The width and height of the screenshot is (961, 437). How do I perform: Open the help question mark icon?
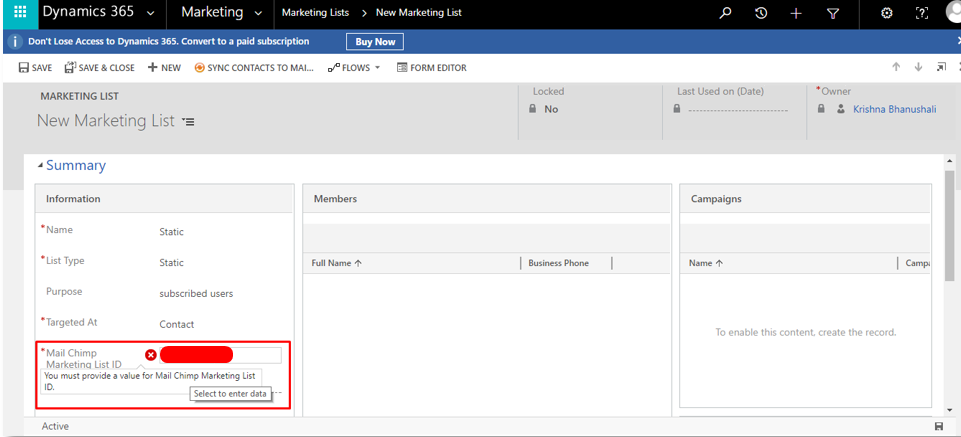pyautogui.click(x=921, y=13)
